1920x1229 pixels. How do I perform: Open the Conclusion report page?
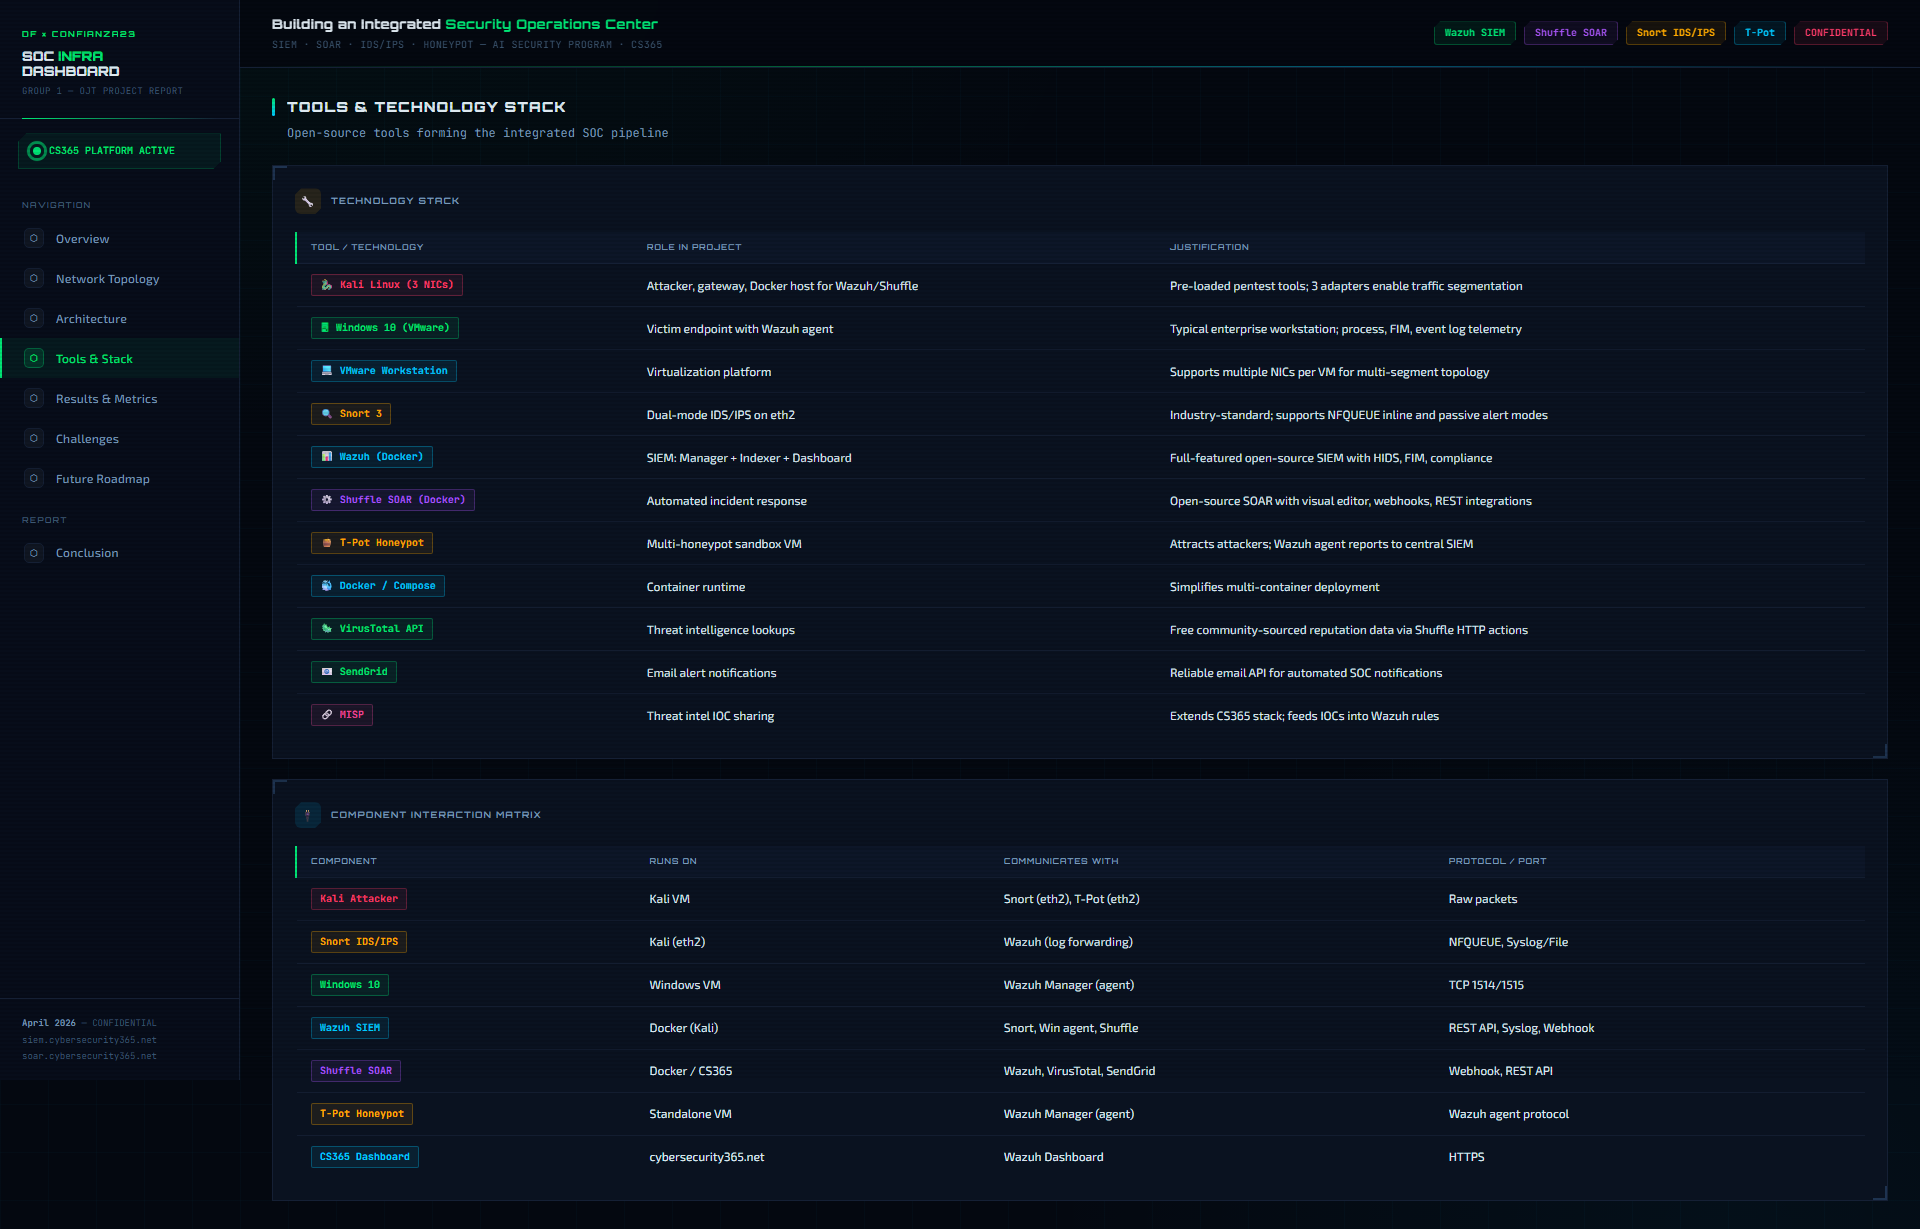120,553
